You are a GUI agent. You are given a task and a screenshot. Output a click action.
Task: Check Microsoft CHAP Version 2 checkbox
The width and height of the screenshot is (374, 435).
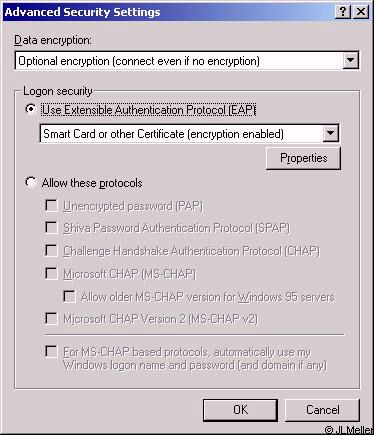[51, 318]
